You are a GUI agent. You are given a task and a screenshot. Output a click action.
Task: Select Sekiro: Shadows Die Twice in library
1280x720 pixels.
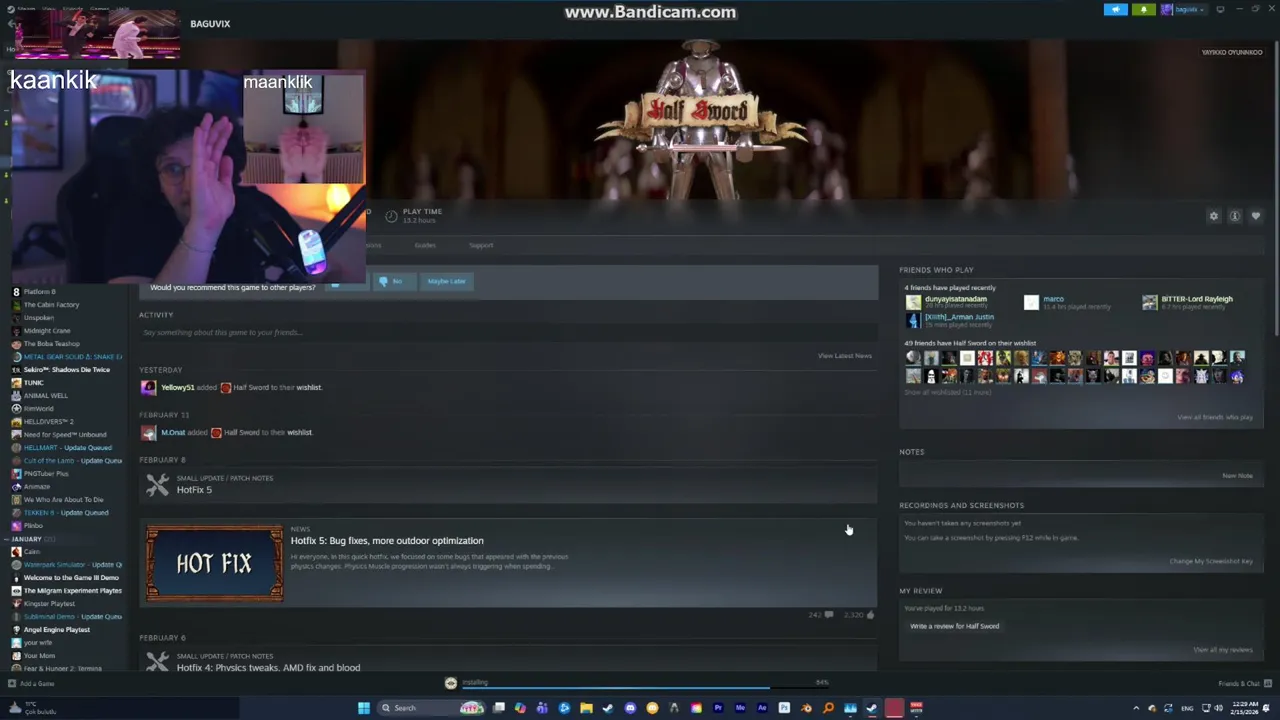(x=66, y=370)
